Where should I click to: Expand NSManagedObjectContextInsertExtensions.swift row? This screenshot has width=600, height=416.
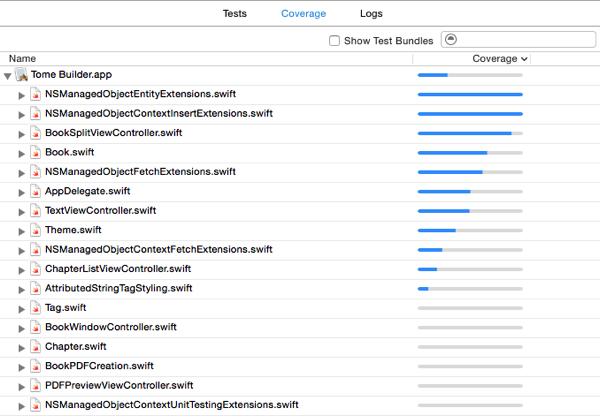tap(21, 115)
